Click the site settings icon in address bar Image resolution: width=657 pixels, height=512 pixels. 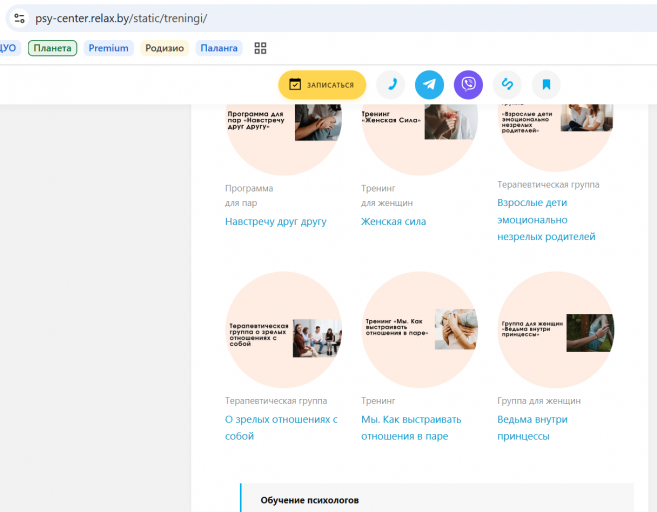pos(19,18)
